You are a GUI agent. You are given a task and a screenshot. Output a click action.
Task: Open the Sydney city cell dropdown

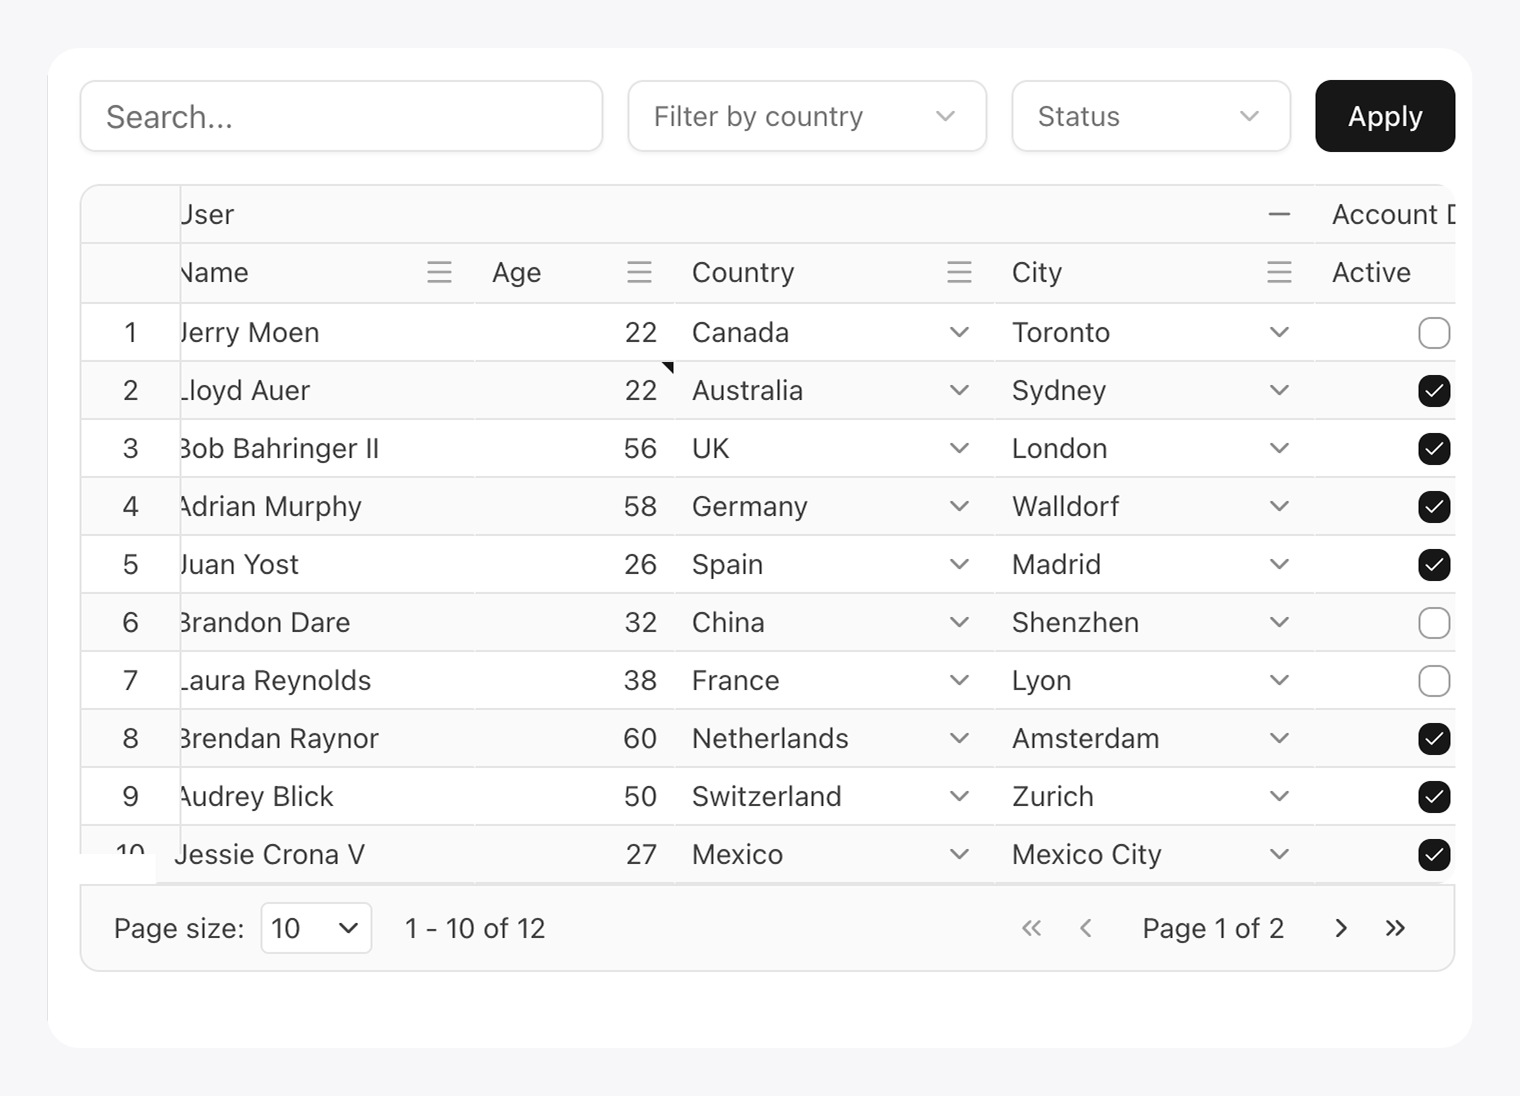pos(1279,391)
